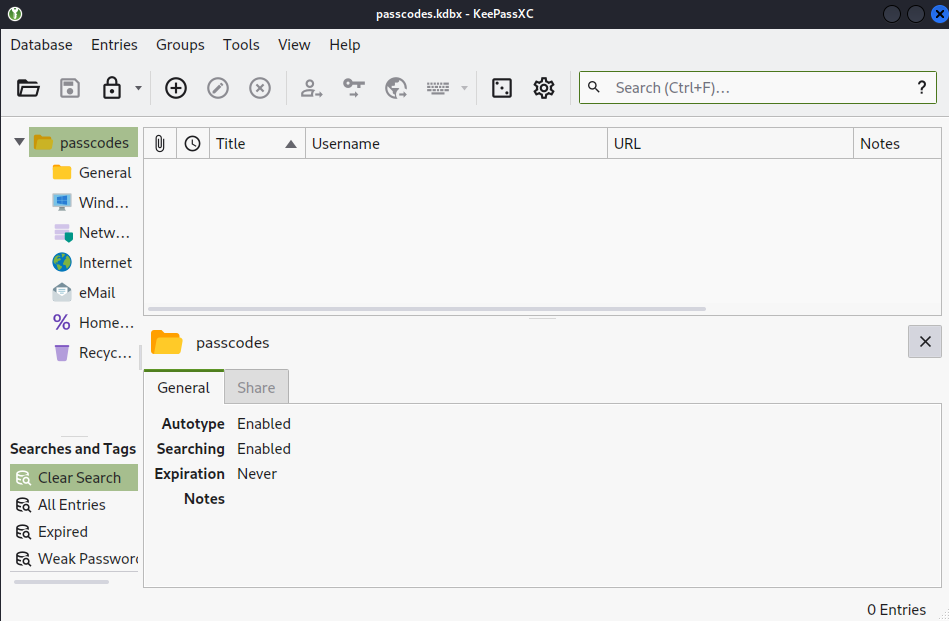Image resolution: width=949 pixels, height=621 pixels.
Task: Show All Entries saved search
Action: coord(74,505)
